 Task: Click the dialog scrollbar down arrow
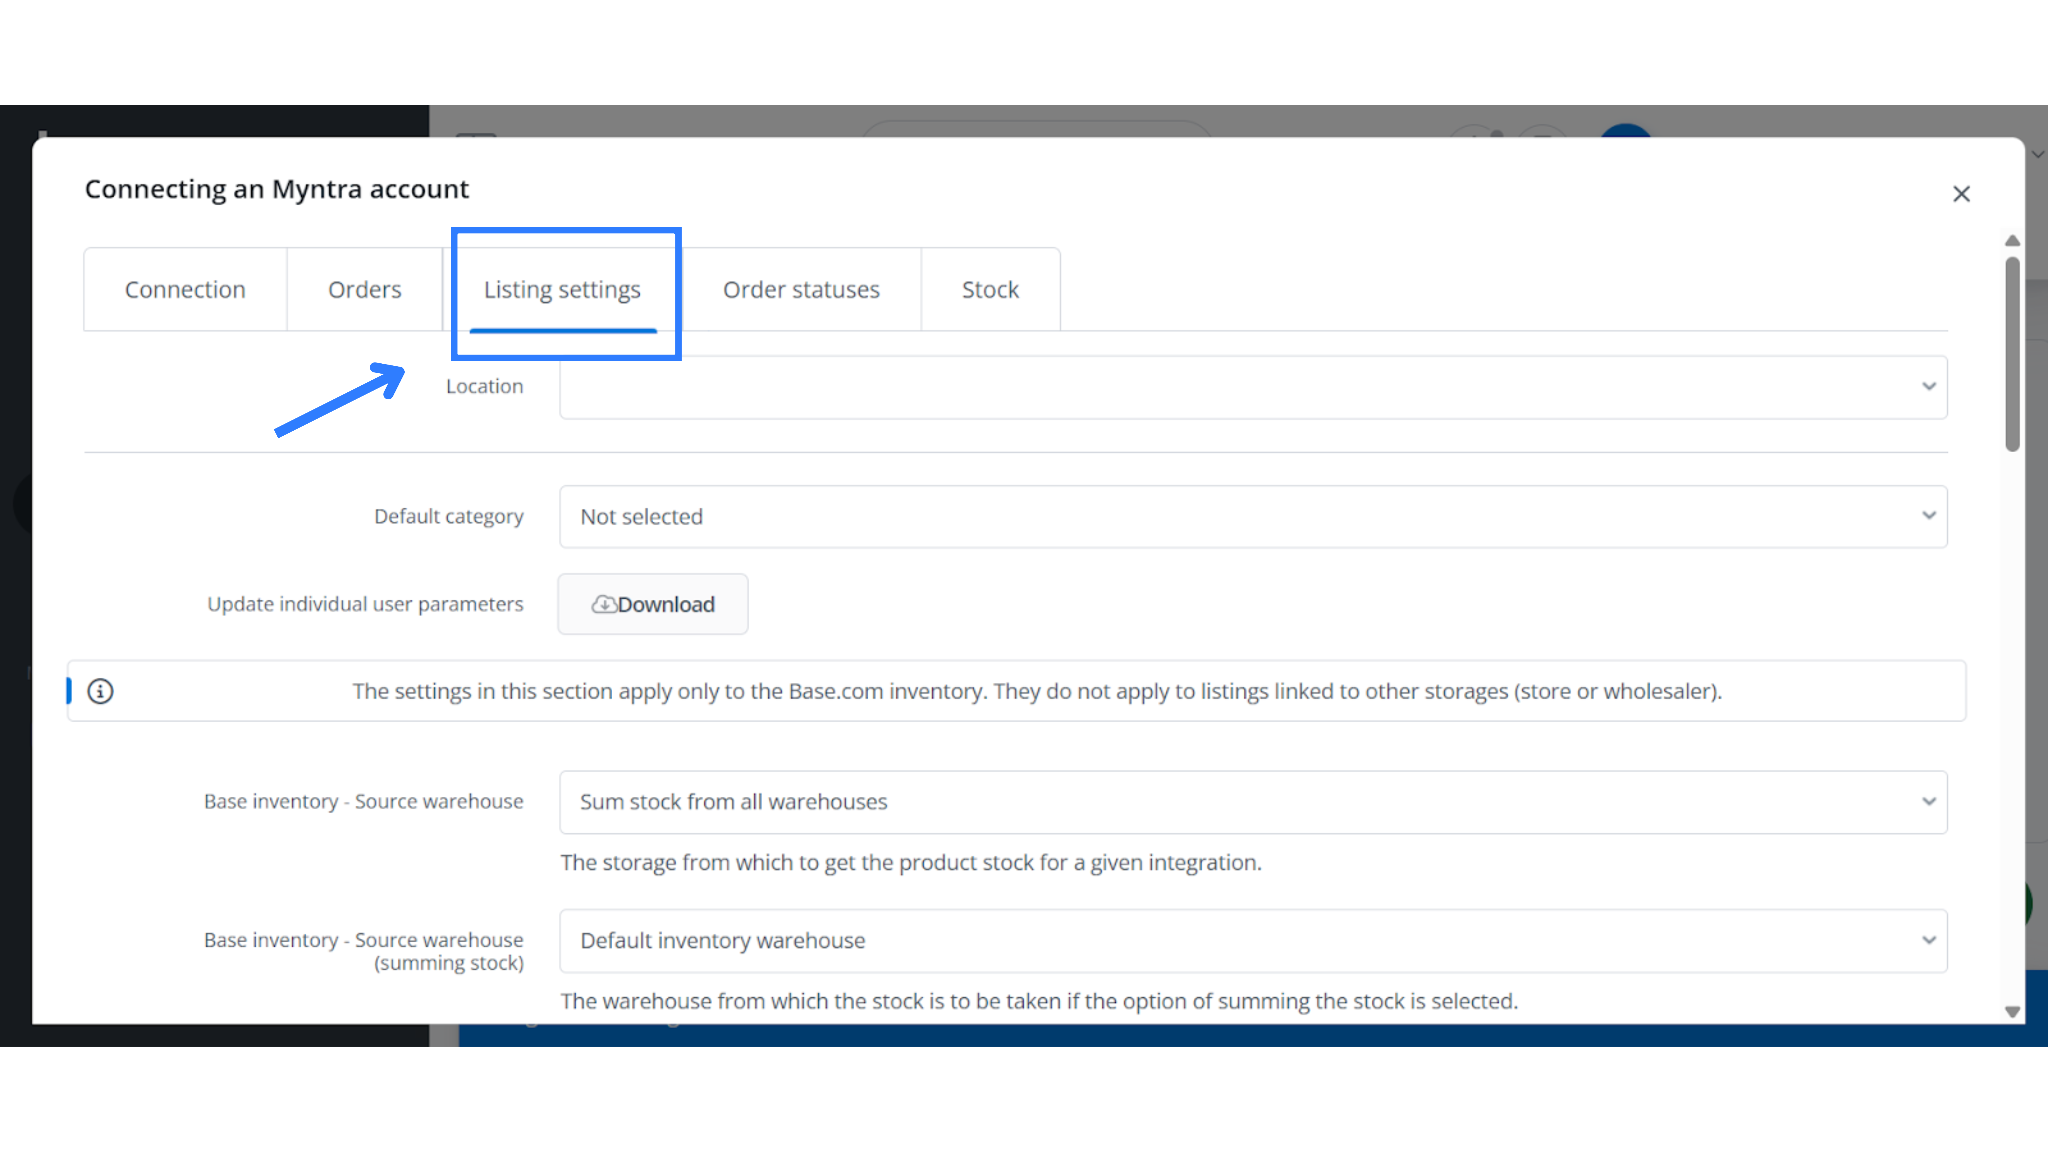point(2012,1011)
